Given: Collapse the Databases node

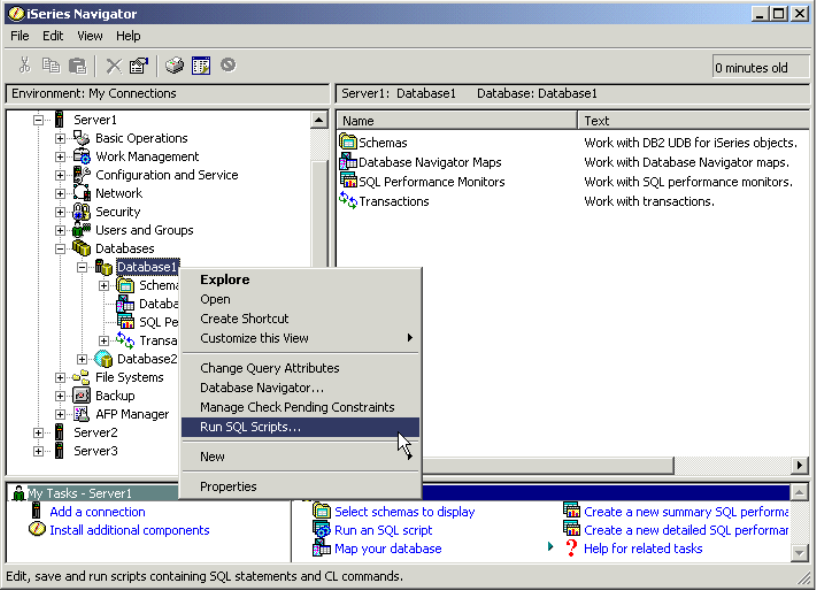Looking at the screenshot, I should [x=60, y=249].
